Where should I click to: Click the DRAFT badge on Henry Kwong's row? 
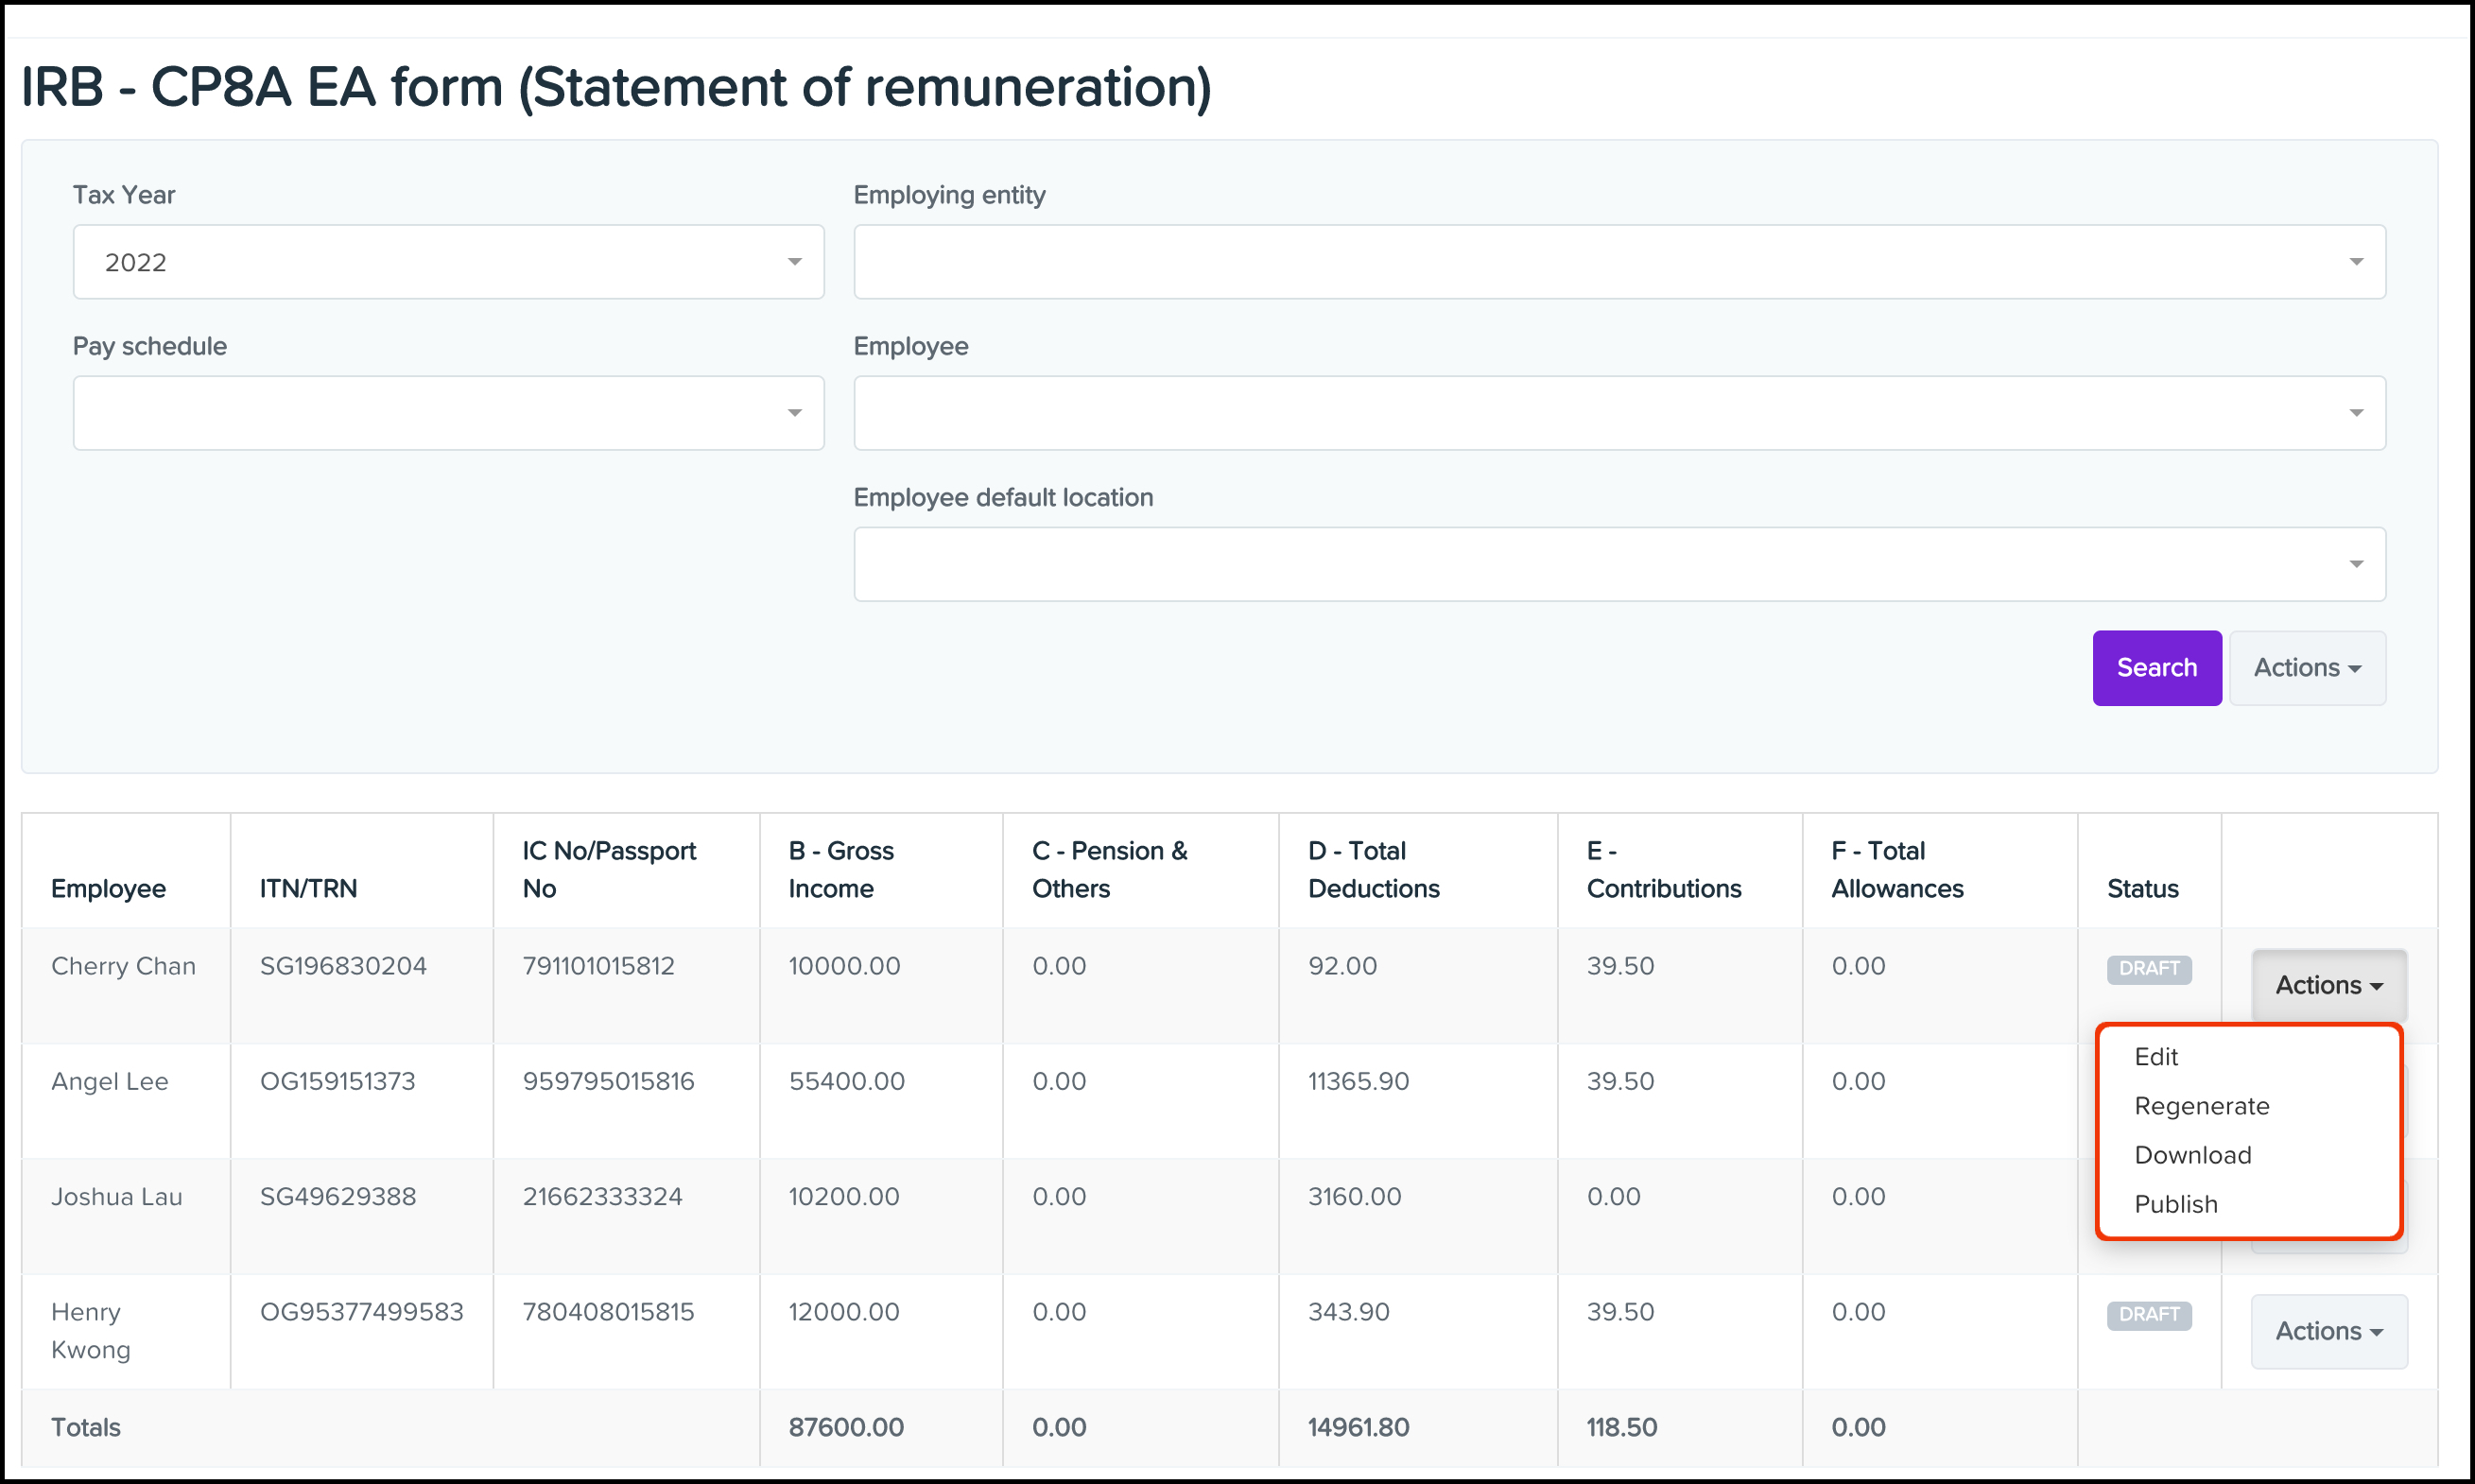[x=2148, y=1314]
